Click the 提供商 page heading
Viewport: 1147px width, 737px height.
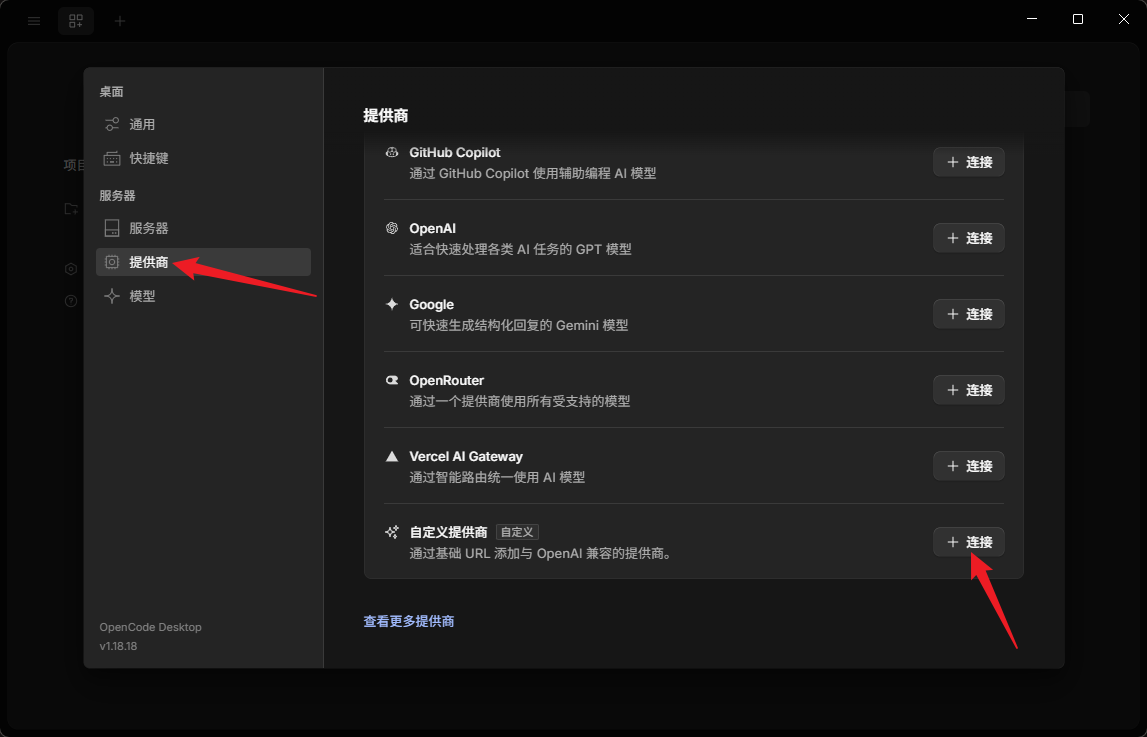(x=386, y=116)
